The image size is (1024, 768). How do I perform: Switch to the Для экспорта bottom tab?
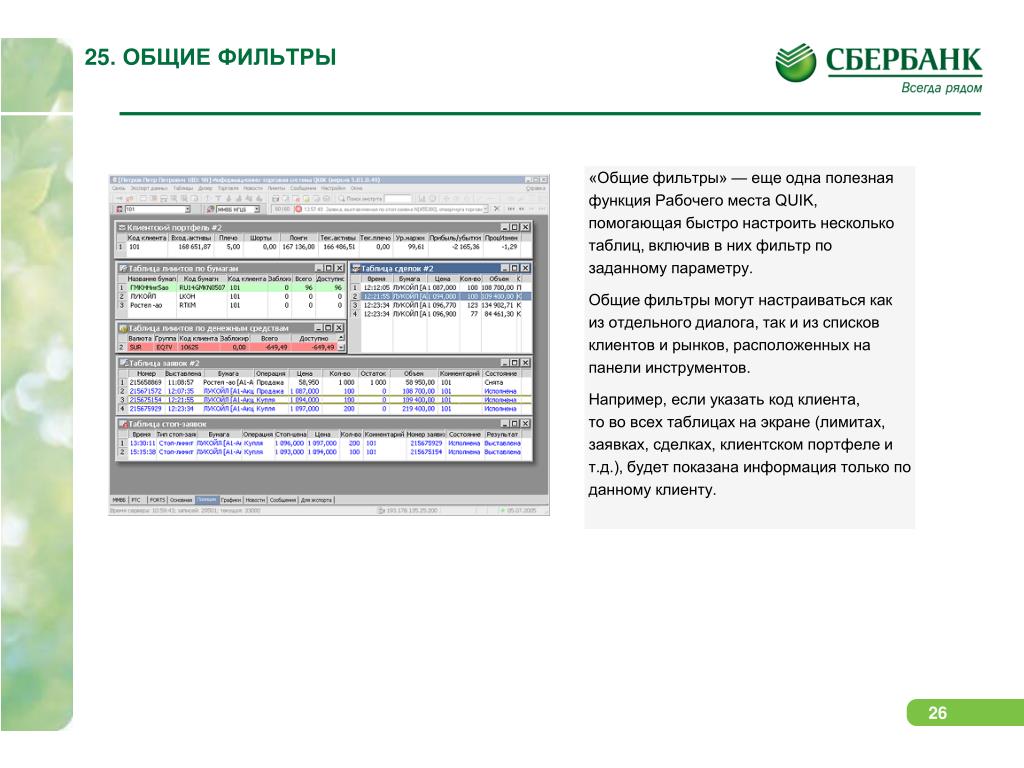click(317, 500)
